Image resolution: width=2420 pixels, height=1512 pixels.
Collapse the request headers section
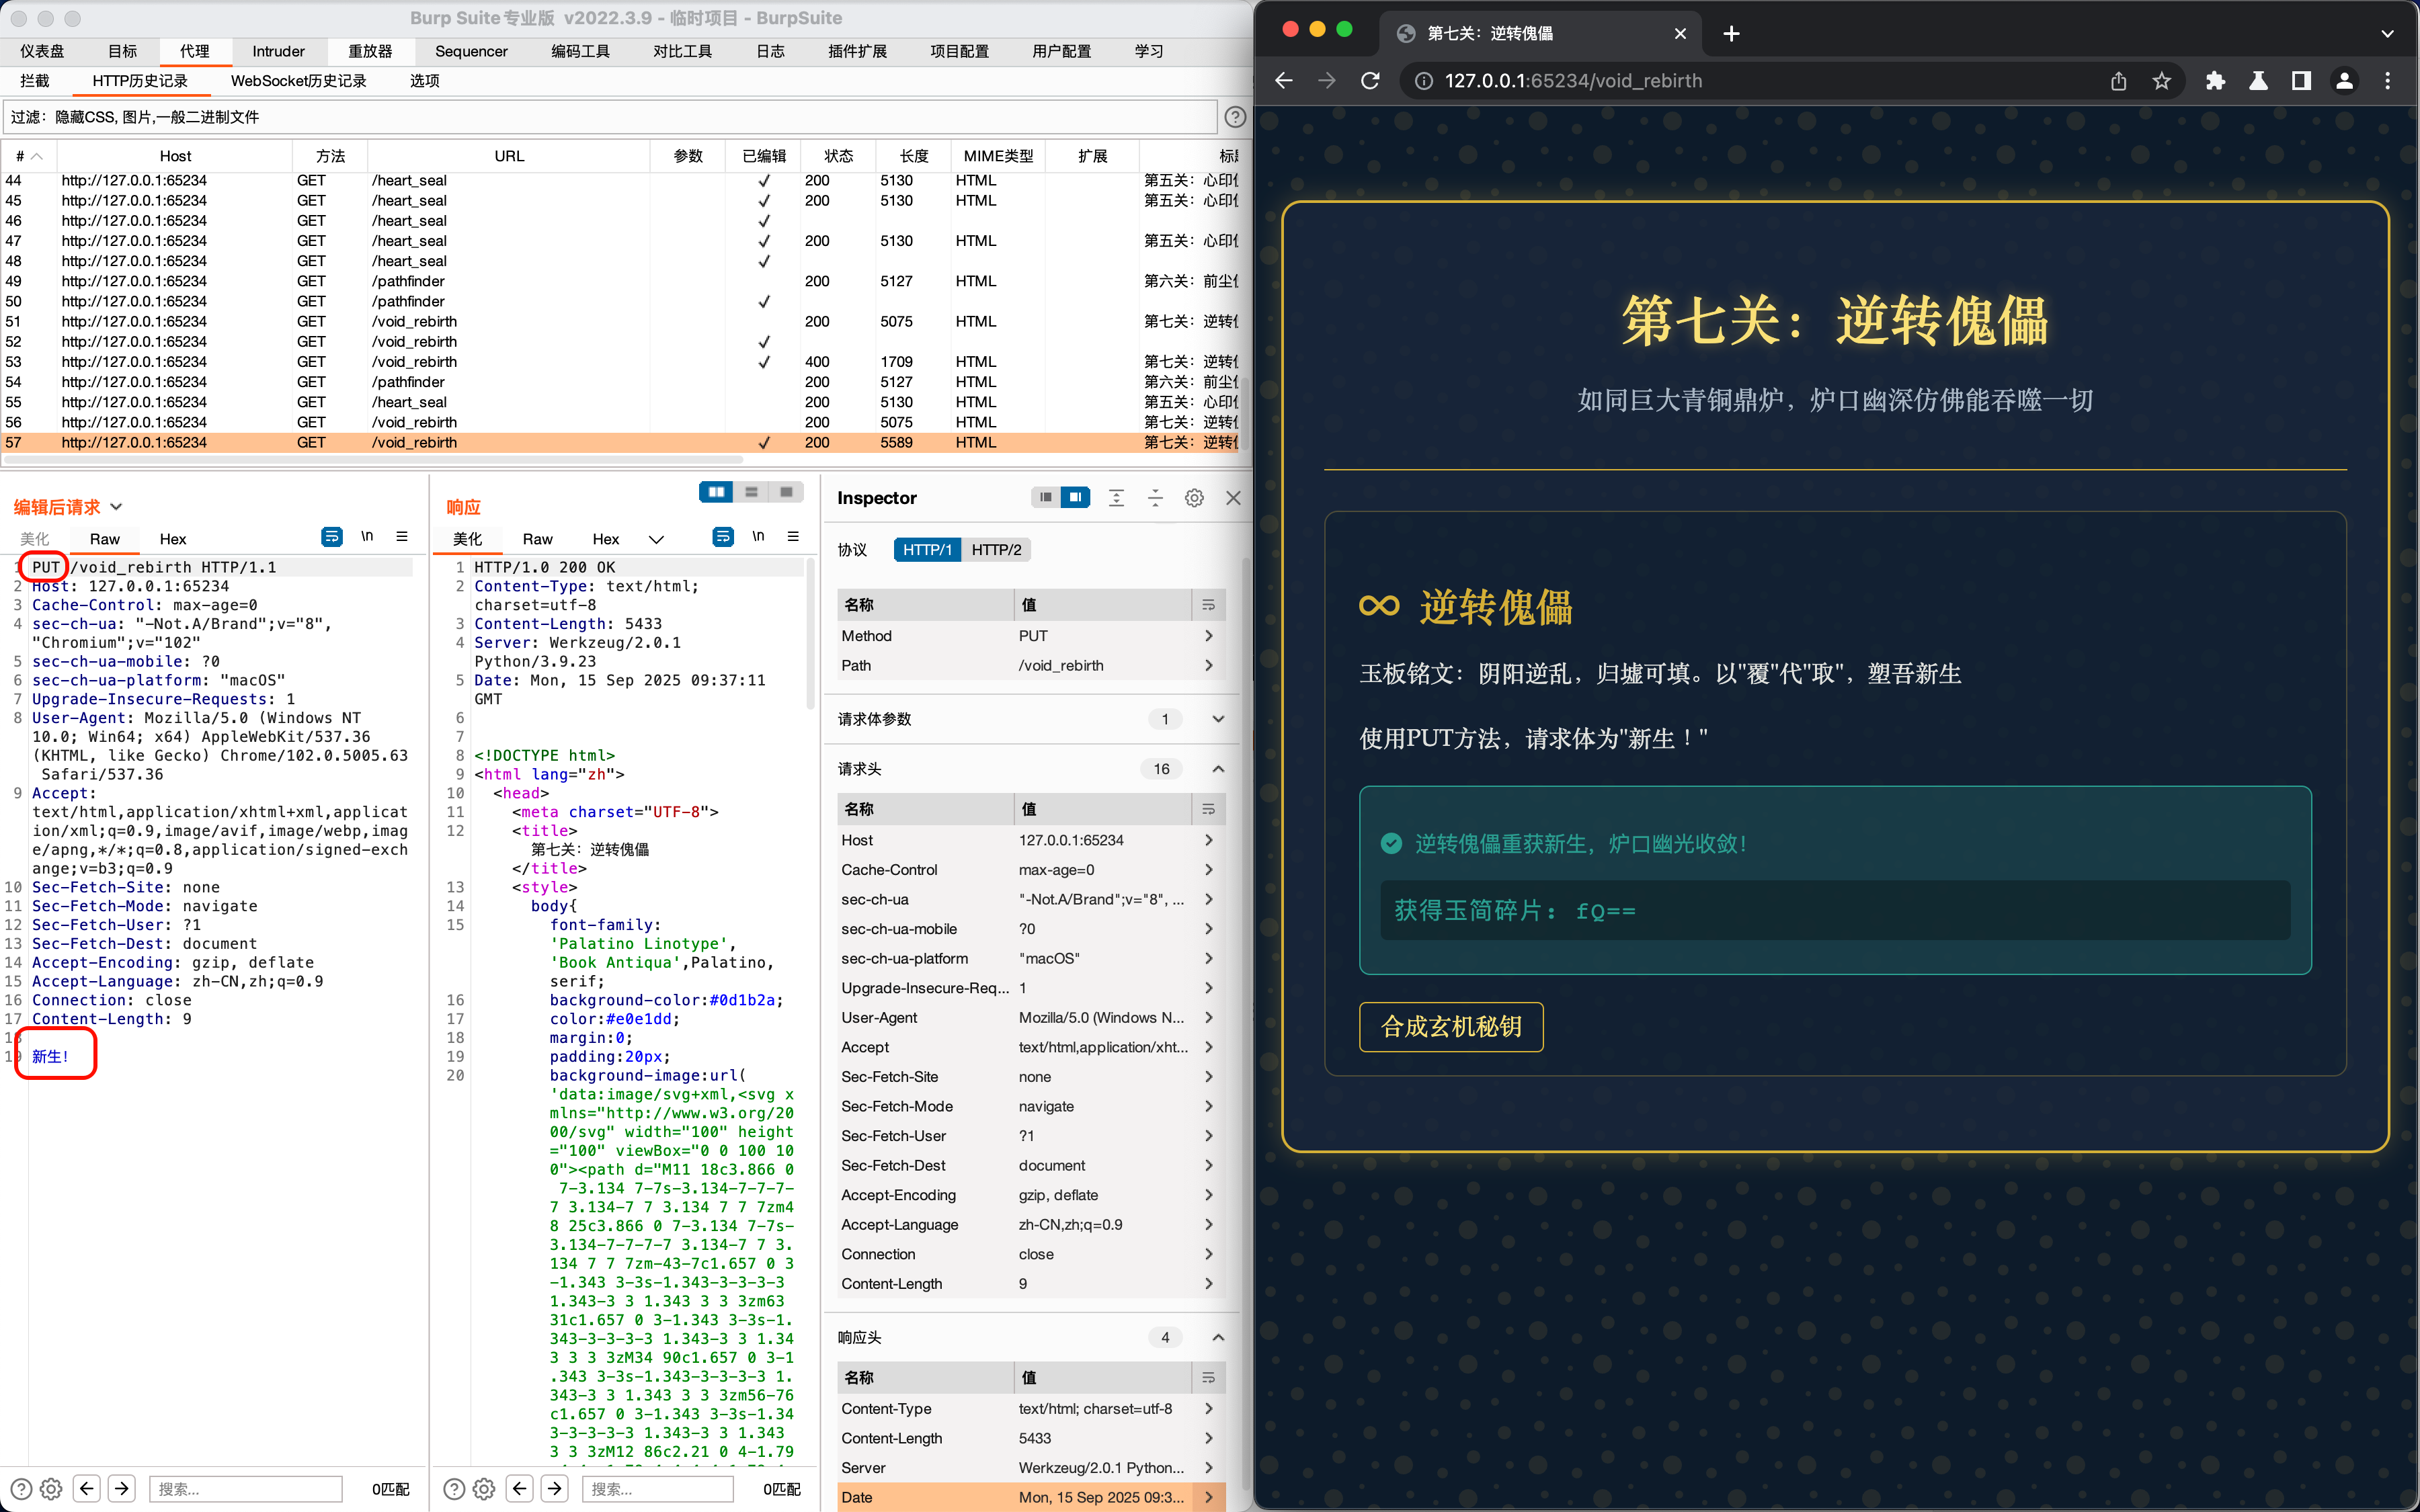click(1218, 769)
